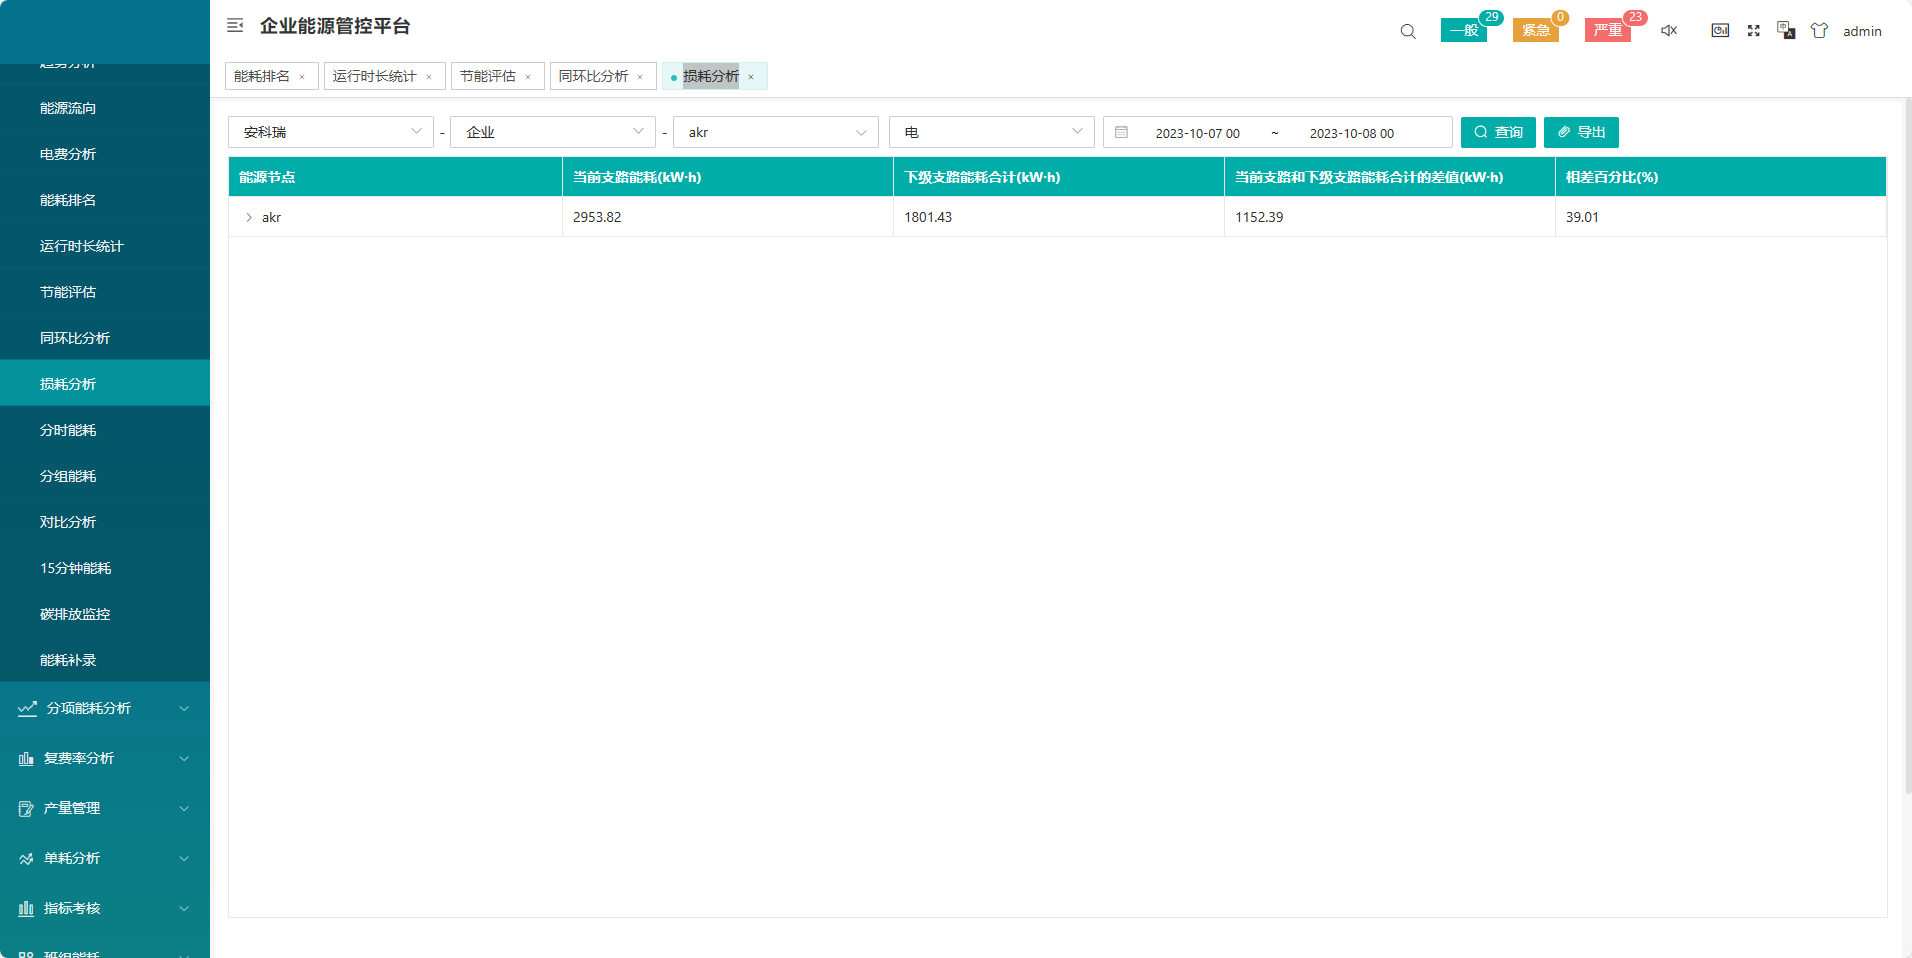Close the 能耗排名 tab

pos(302,77)
